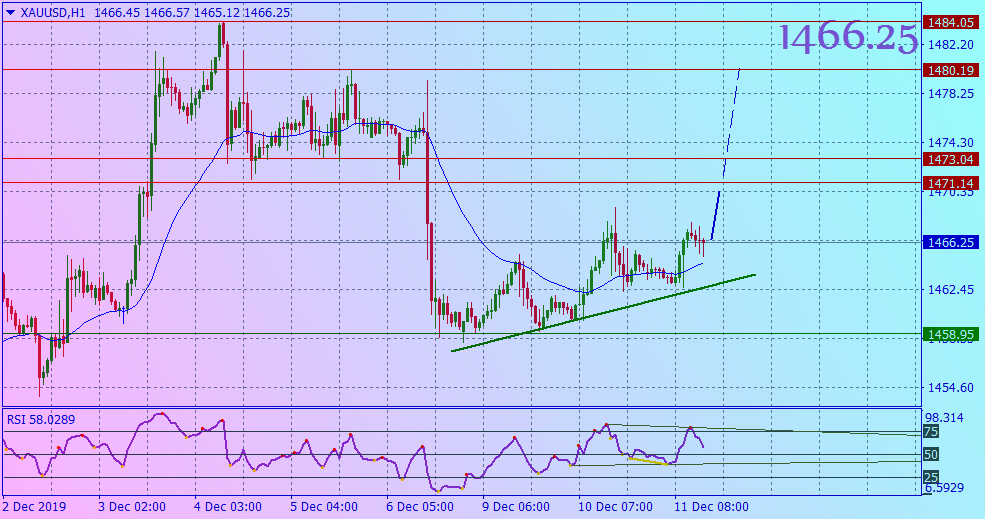Click the 2 Dec 2019 date label
The height and width of the screenshot is (519, 985).
[34, 506]
